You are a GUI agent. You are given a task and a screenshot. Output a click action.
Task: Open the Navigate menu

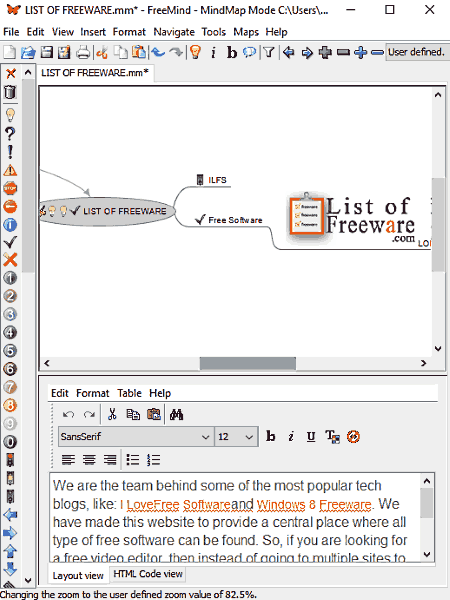[x=174, y=32]
